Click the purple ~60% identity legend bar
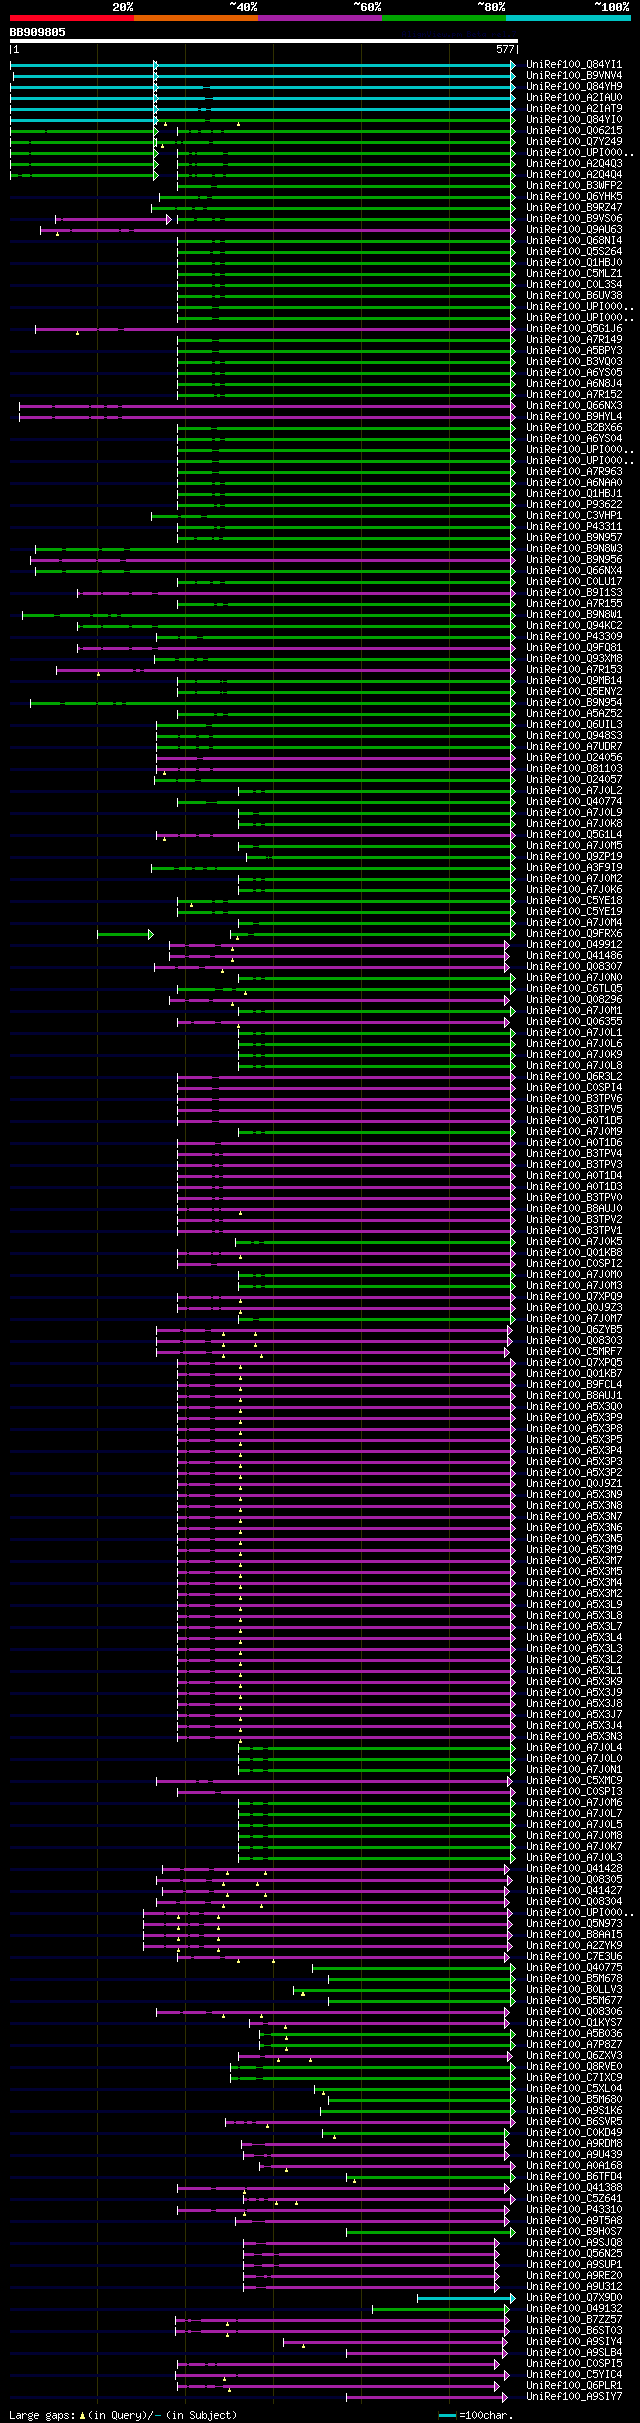This screenshot has height=2423, width=640. click(x=319, y=17)
